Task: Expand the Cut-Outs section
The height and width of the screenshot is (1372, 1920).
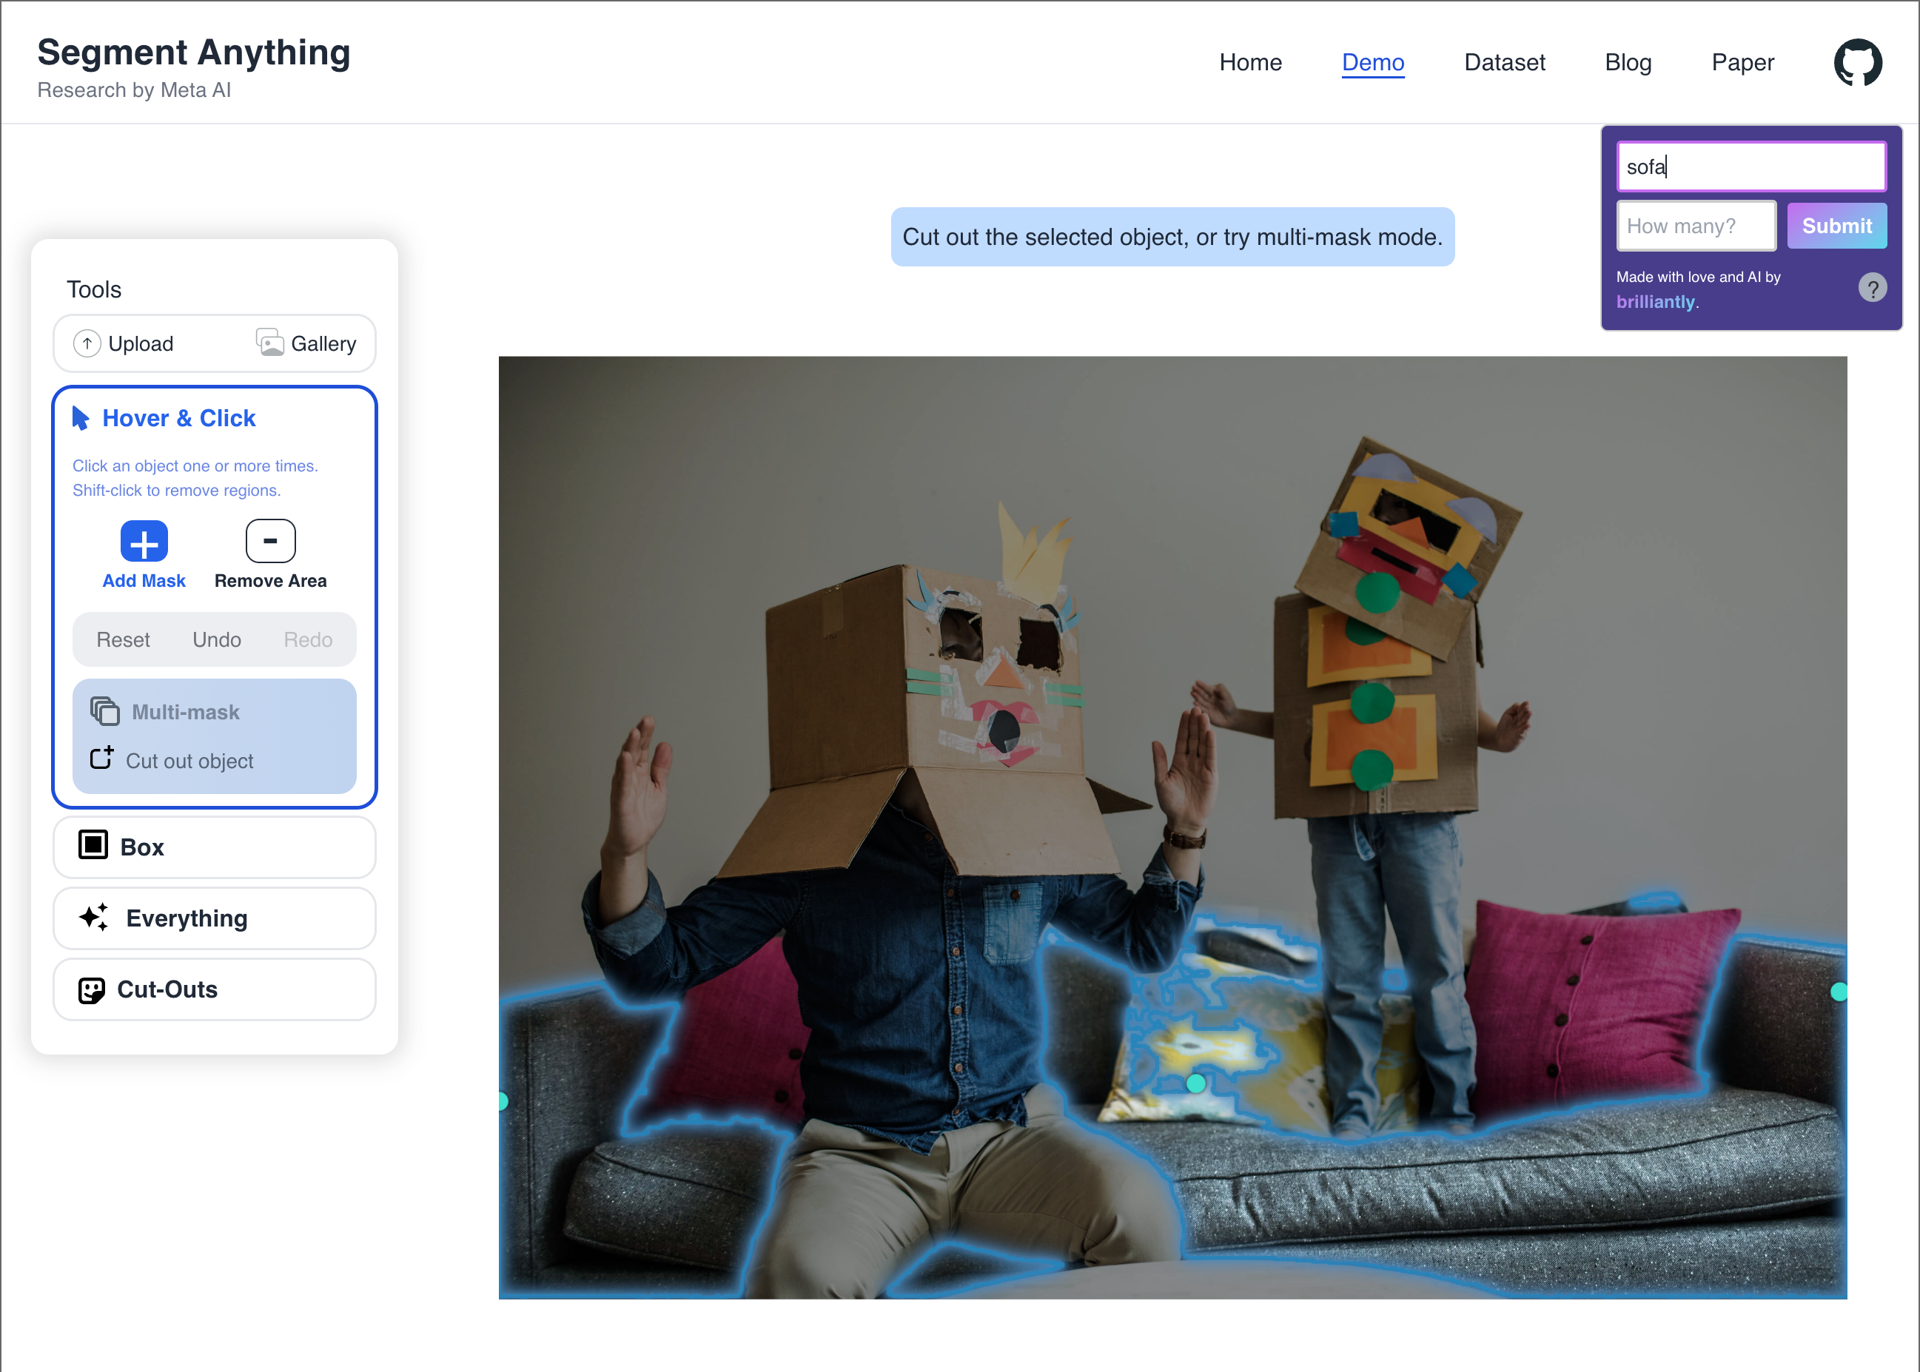Action: click(214, 989)
